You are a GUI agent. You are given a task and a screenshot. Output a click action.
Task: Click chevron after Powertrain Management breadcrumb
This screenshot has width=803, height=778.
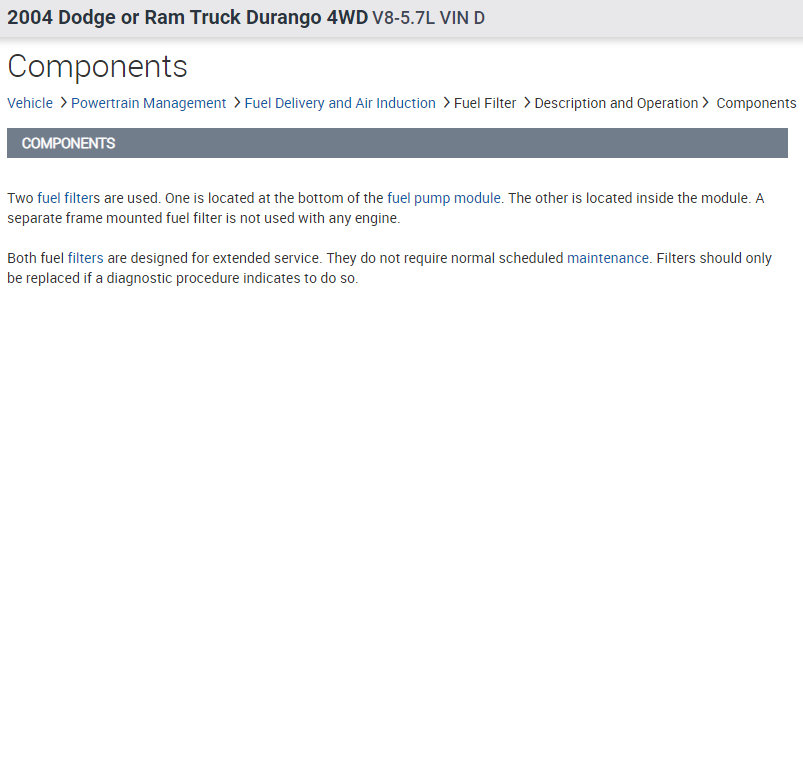[237, 103]
